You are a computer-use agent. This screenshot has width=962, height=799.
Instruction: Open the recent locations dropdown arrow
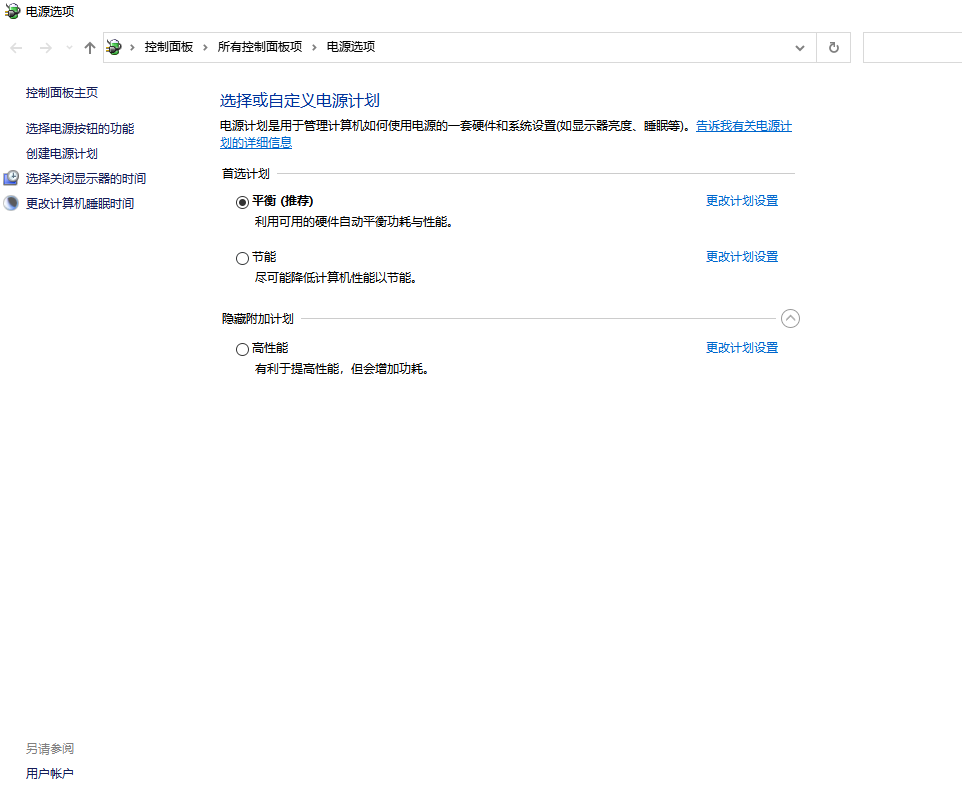[69, 48]
